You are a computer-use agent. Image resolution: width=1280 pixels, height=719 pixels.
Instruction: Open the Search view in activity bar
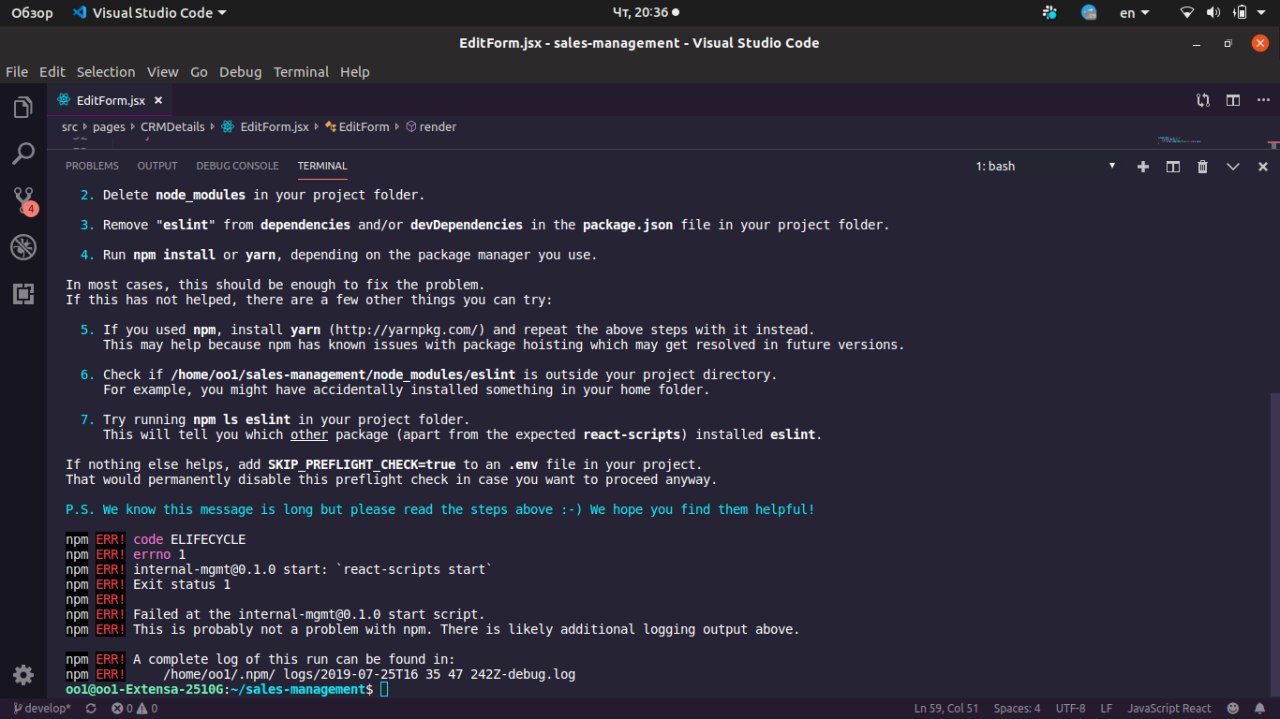[23, 154]
